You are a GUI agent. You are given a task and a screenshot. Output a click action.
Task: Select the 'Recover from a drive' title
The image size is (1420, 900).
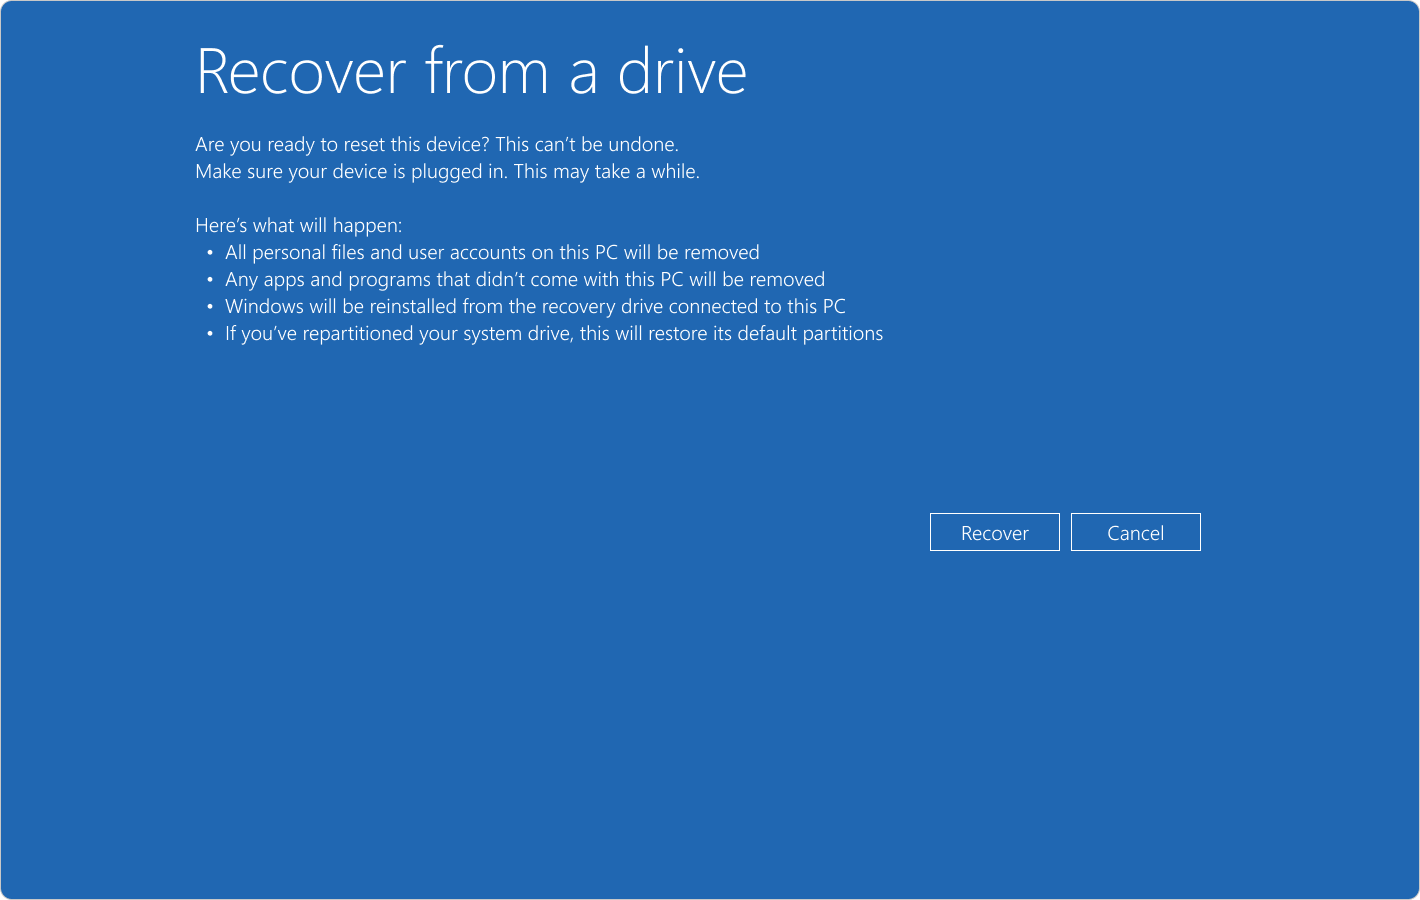coord(471,71)
